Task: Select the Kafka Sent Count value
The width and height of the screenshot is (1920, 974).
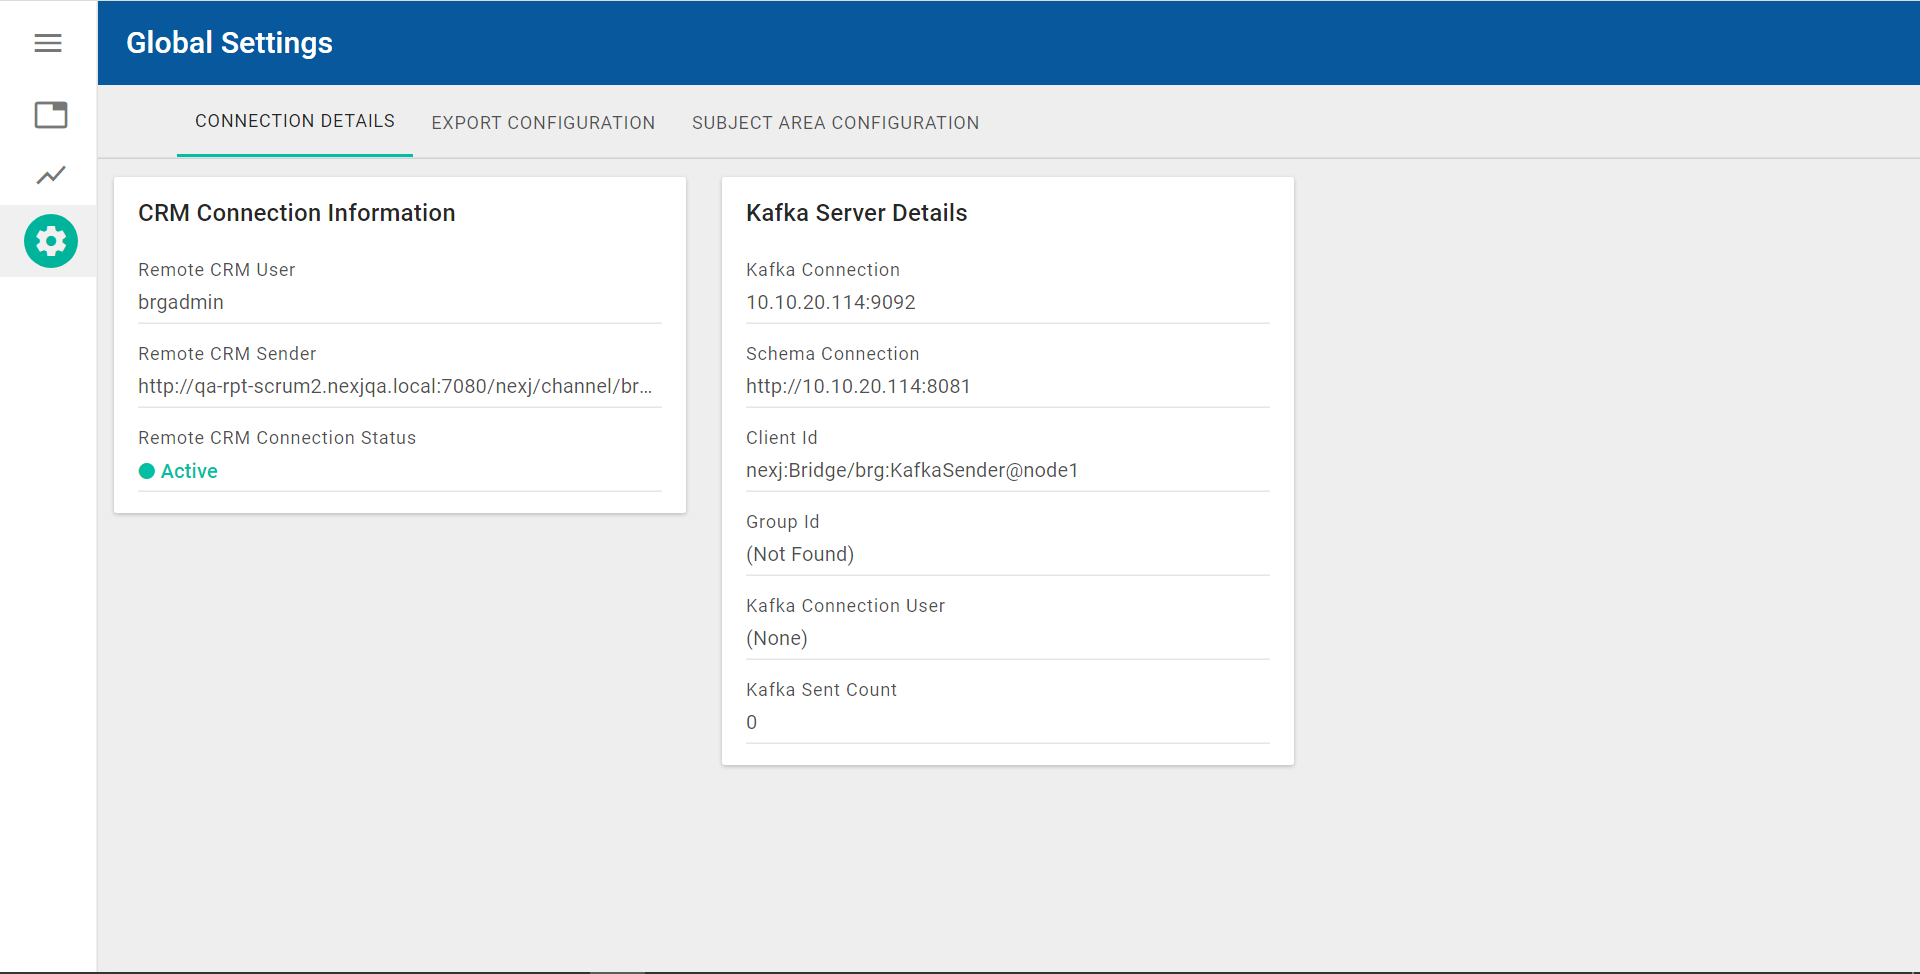Action: pyautogui.click(x=751, y=722)
